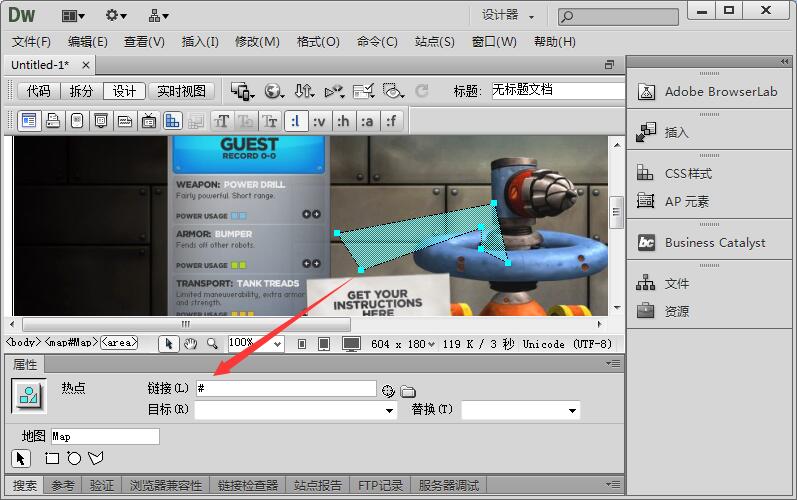Open the 查看(V) menu
The height and width of the screenshot is (500, 797).
click(x=144, y=42)
